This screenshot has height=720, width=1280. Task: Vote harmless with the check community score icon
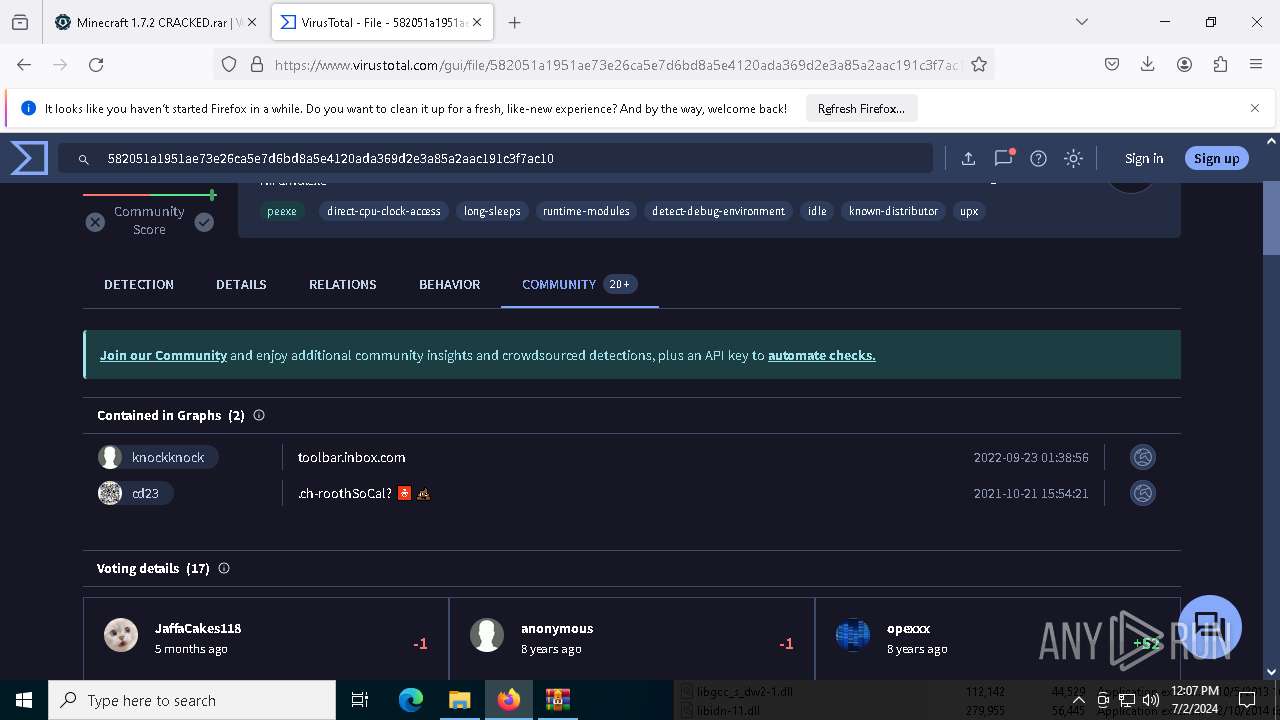pyautogui.click(x=204, y=222)
